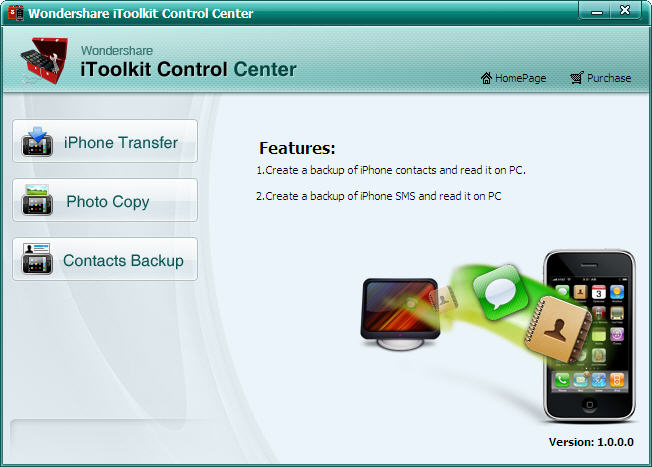Launch the Photo Copy tool
Viewport: 652px width, 467px height.
pyautogui.click(x=105, y=200)
